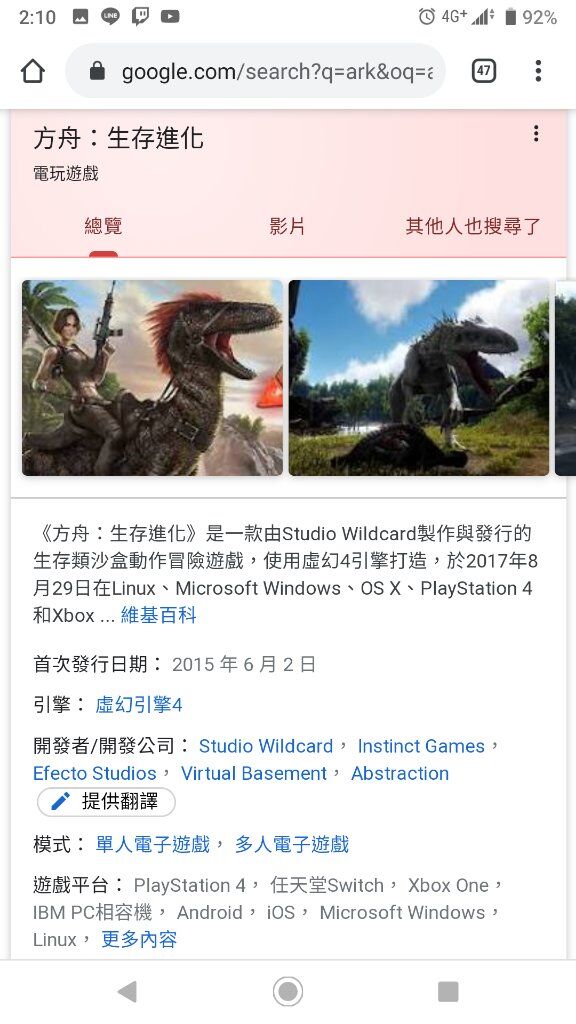The image size is (576, 1024).
Task: Open the Studio Wildcard developer link
Action: pos(266,746)
